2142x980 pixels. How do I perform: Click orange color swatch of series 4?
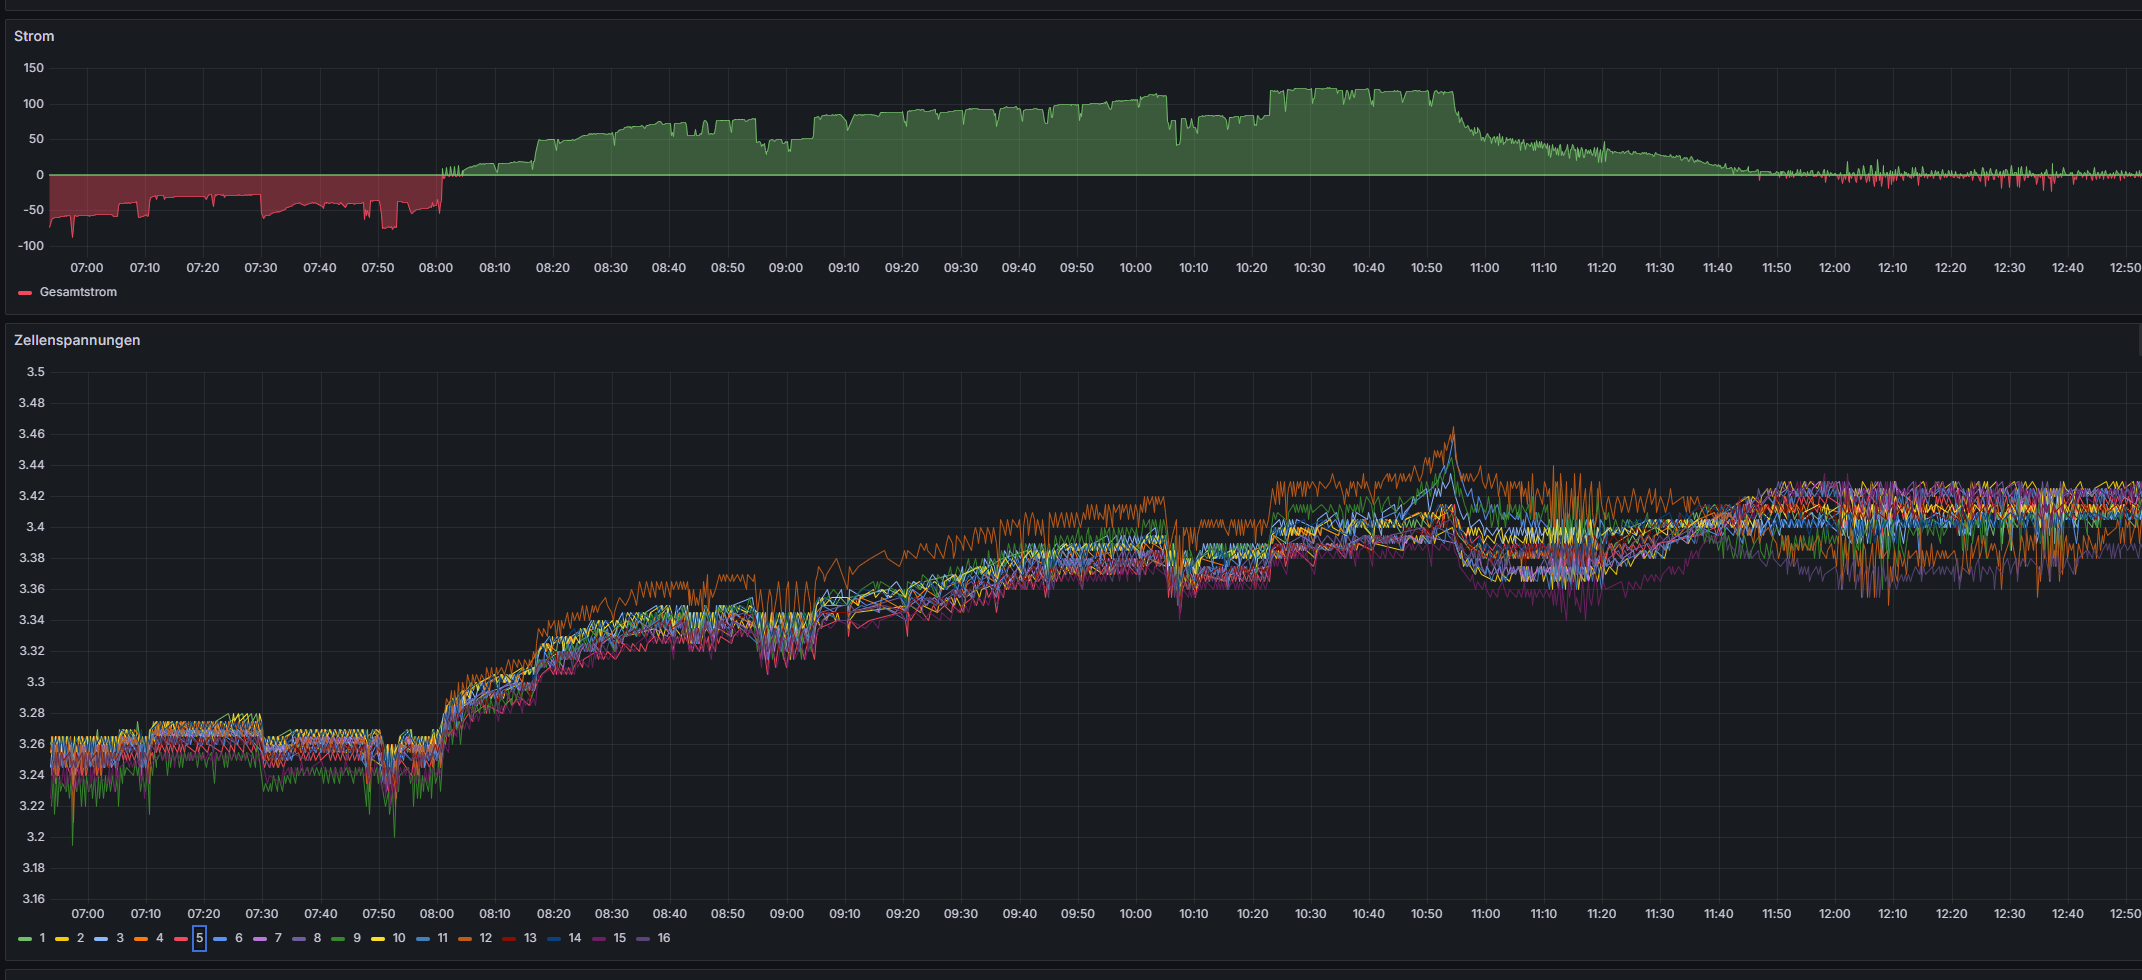[141, 939]
